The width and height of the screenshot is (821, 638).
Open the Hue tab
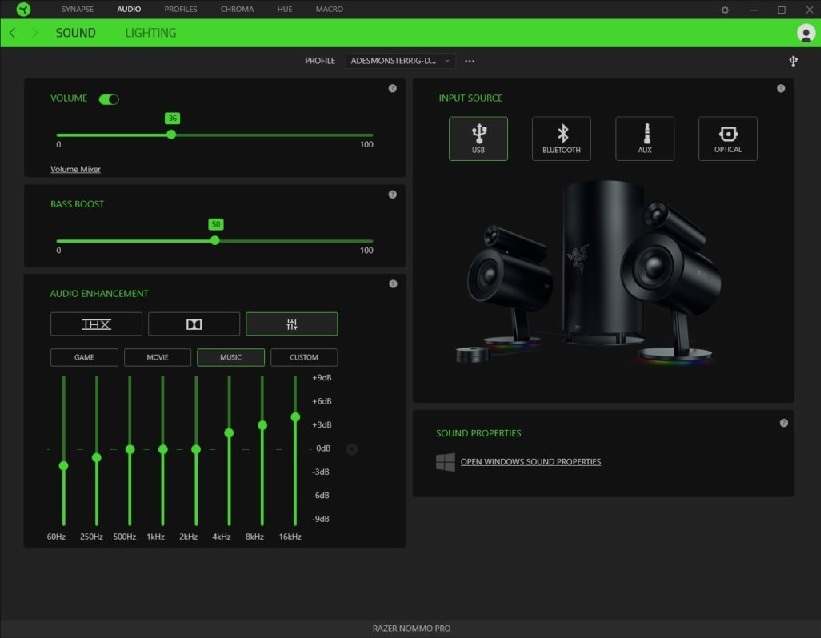(x=285, y=9)
